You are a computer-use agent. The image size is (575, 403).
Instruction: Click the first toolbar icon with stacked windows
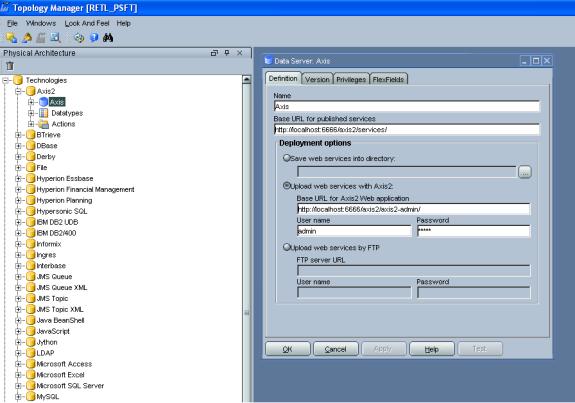11,37
